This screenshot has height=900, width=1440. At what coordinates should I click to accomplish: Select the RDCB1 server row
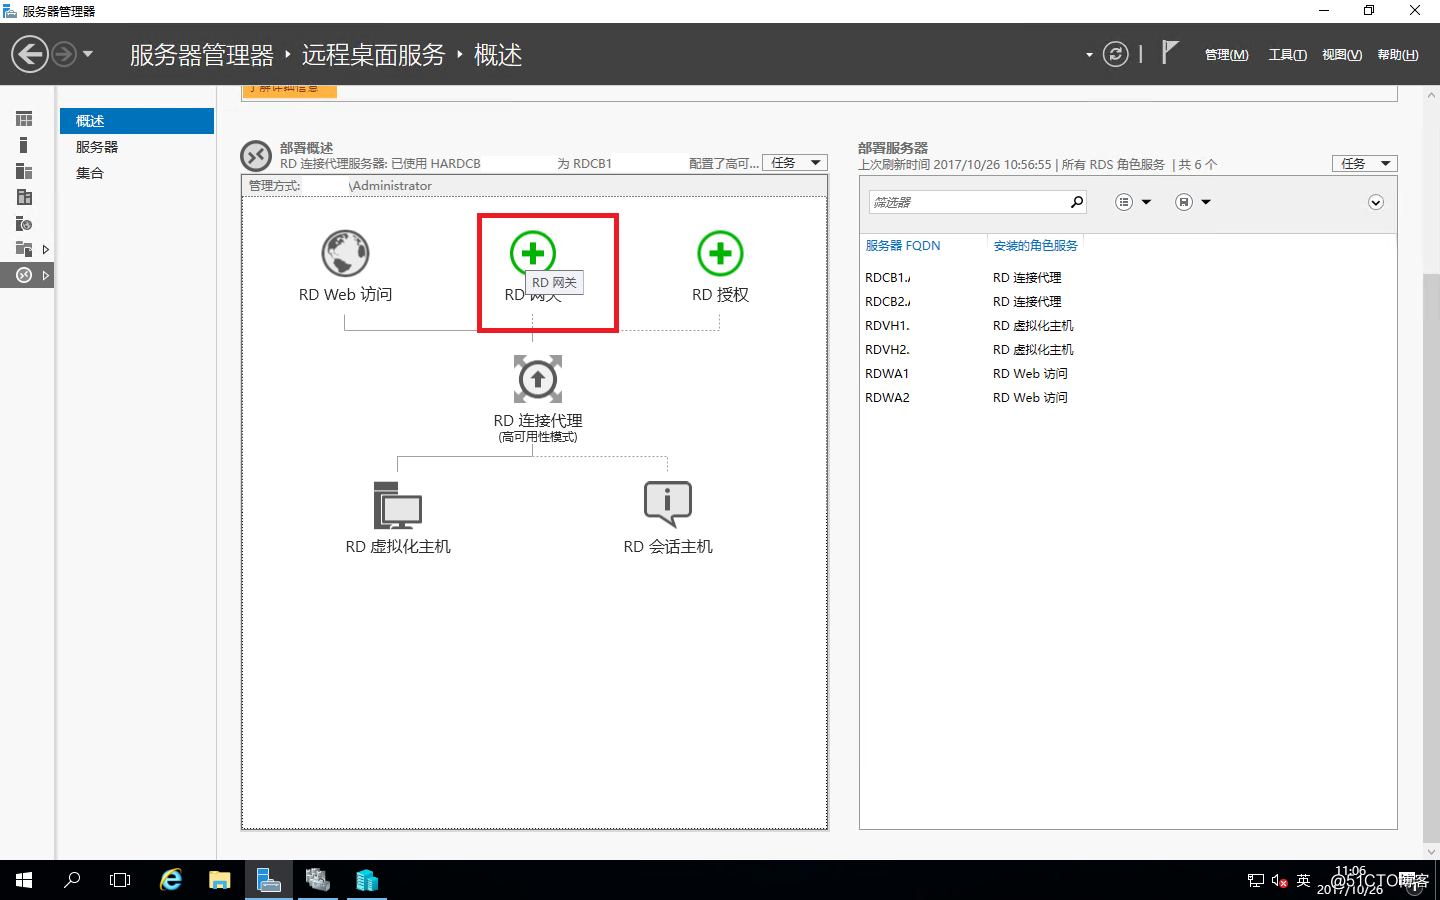tap(1128, 278)
